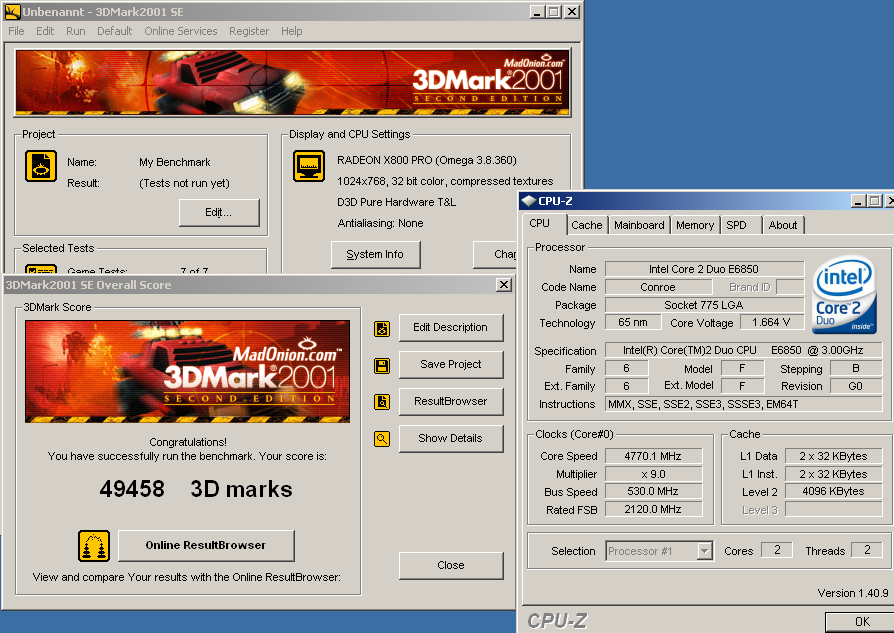This screenshot has height=633, width=894.
Task: Click the Intel Core 2 Duo logo
Action: pyautogui.click(x=844, y=294)
